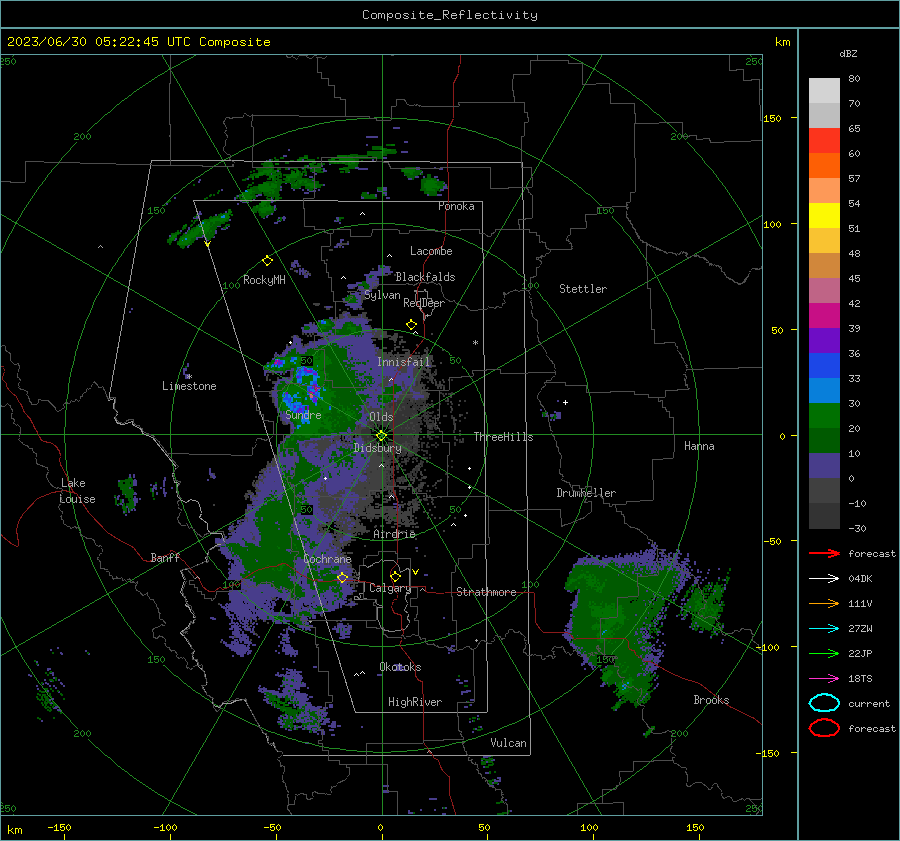The height and width of the screenshot is (841, 900).
Task: Click the magenta 18TS arrow symbol
Action: (x=824, y=678)
